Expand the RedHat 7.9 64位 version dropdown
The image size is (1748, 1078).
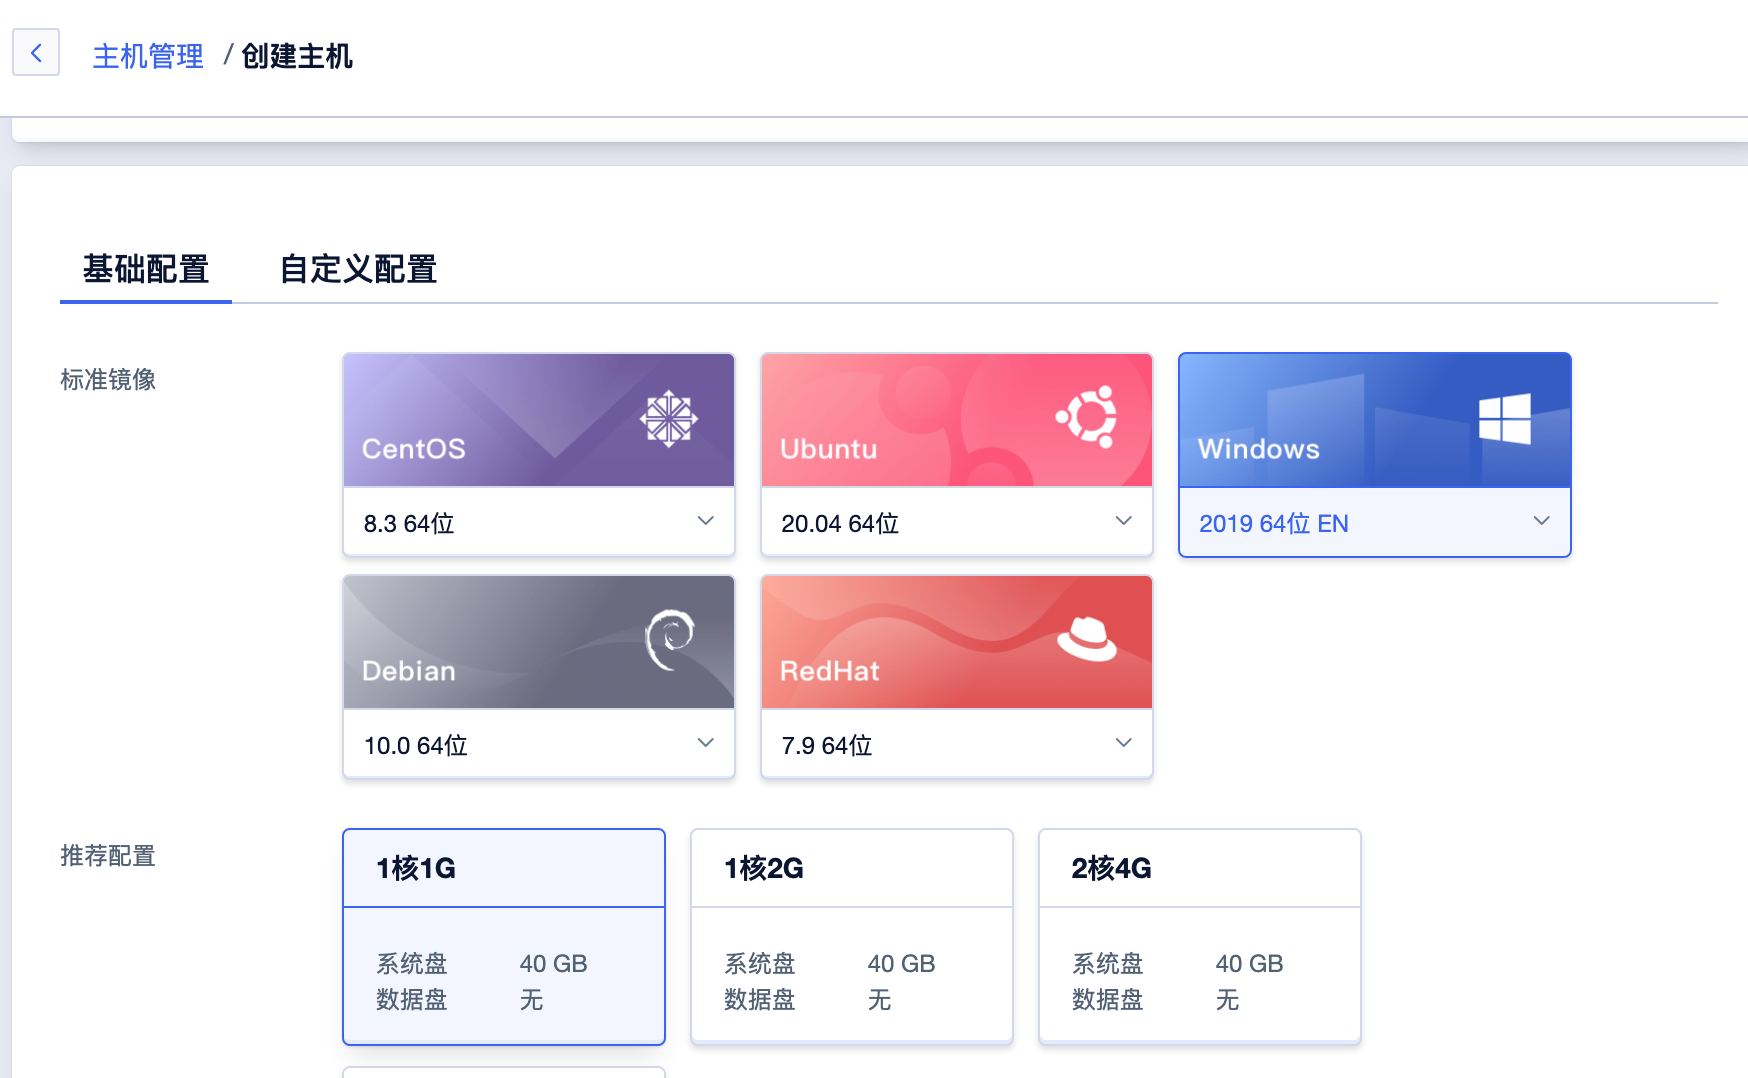pyautogui.click(x=956, y=744)
